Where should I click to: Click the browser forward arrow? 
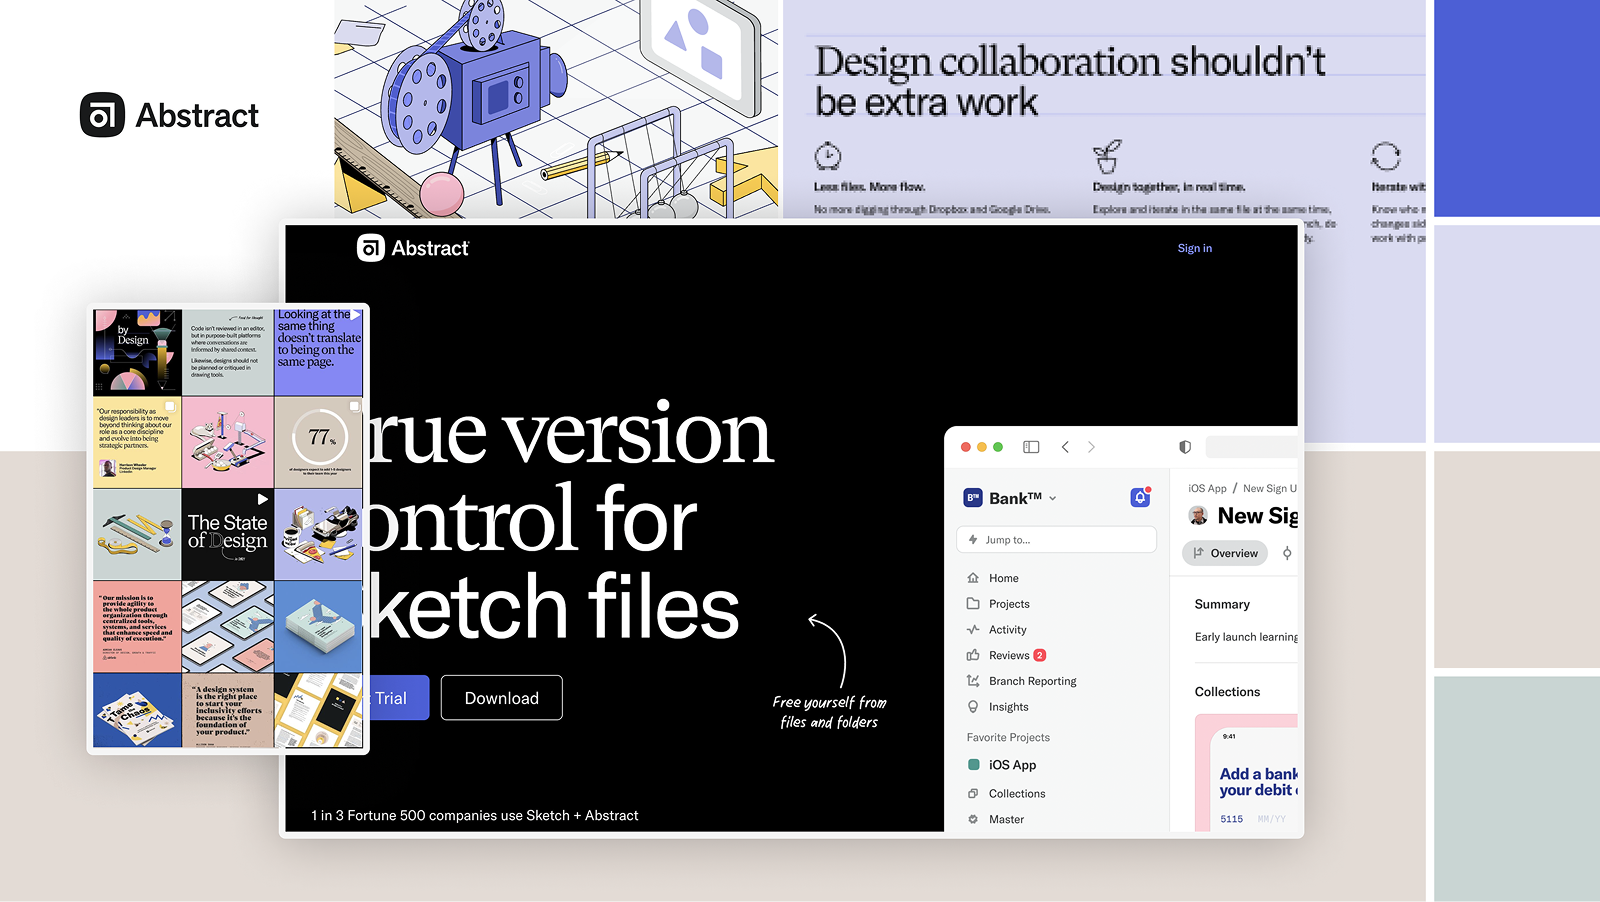pos(1091,447)
